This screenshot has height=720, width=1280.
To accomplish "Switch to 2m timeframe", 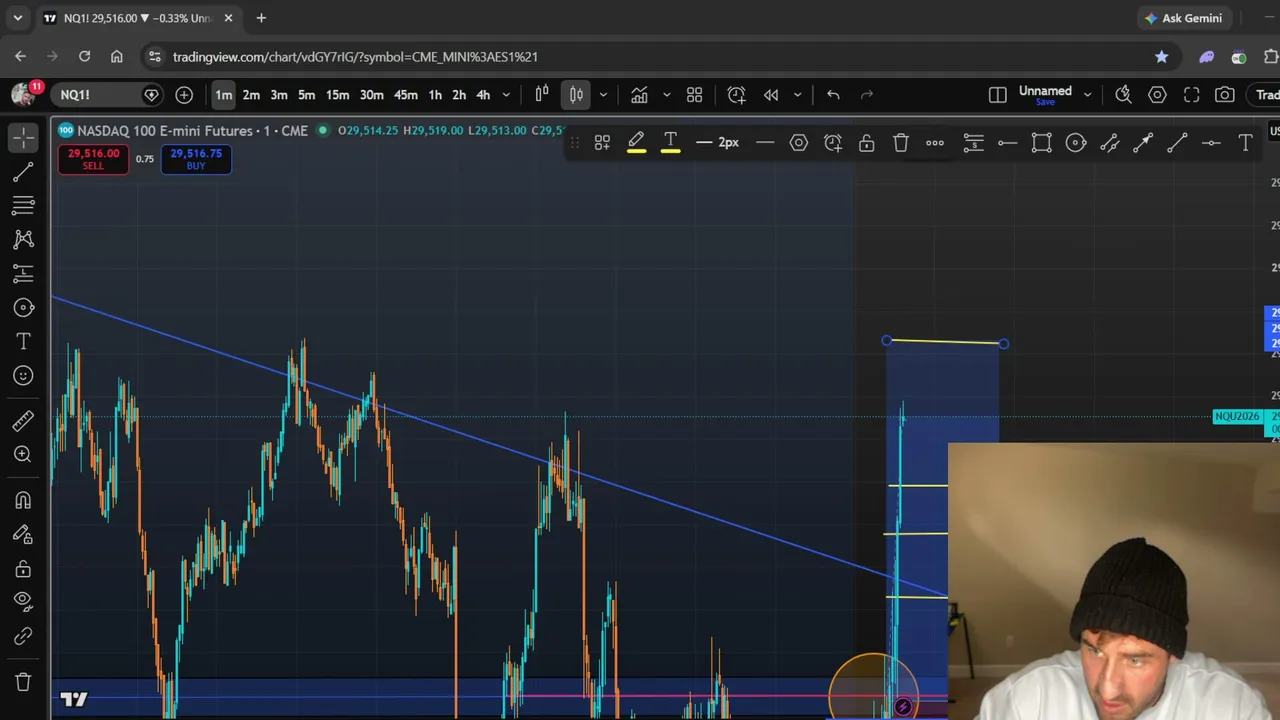I will (251, 95).
